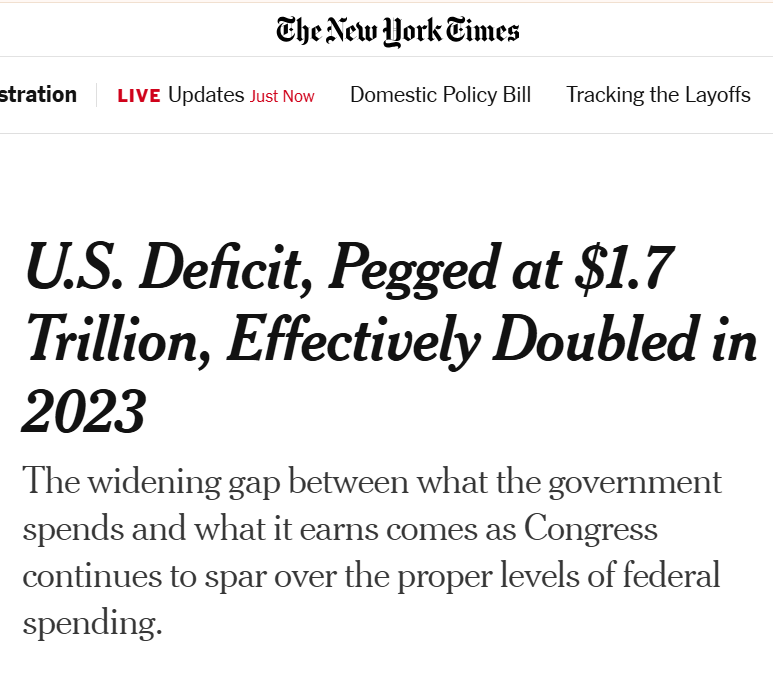Go to Tracking the Layoffs
The image size is (773, 687).
658,95
